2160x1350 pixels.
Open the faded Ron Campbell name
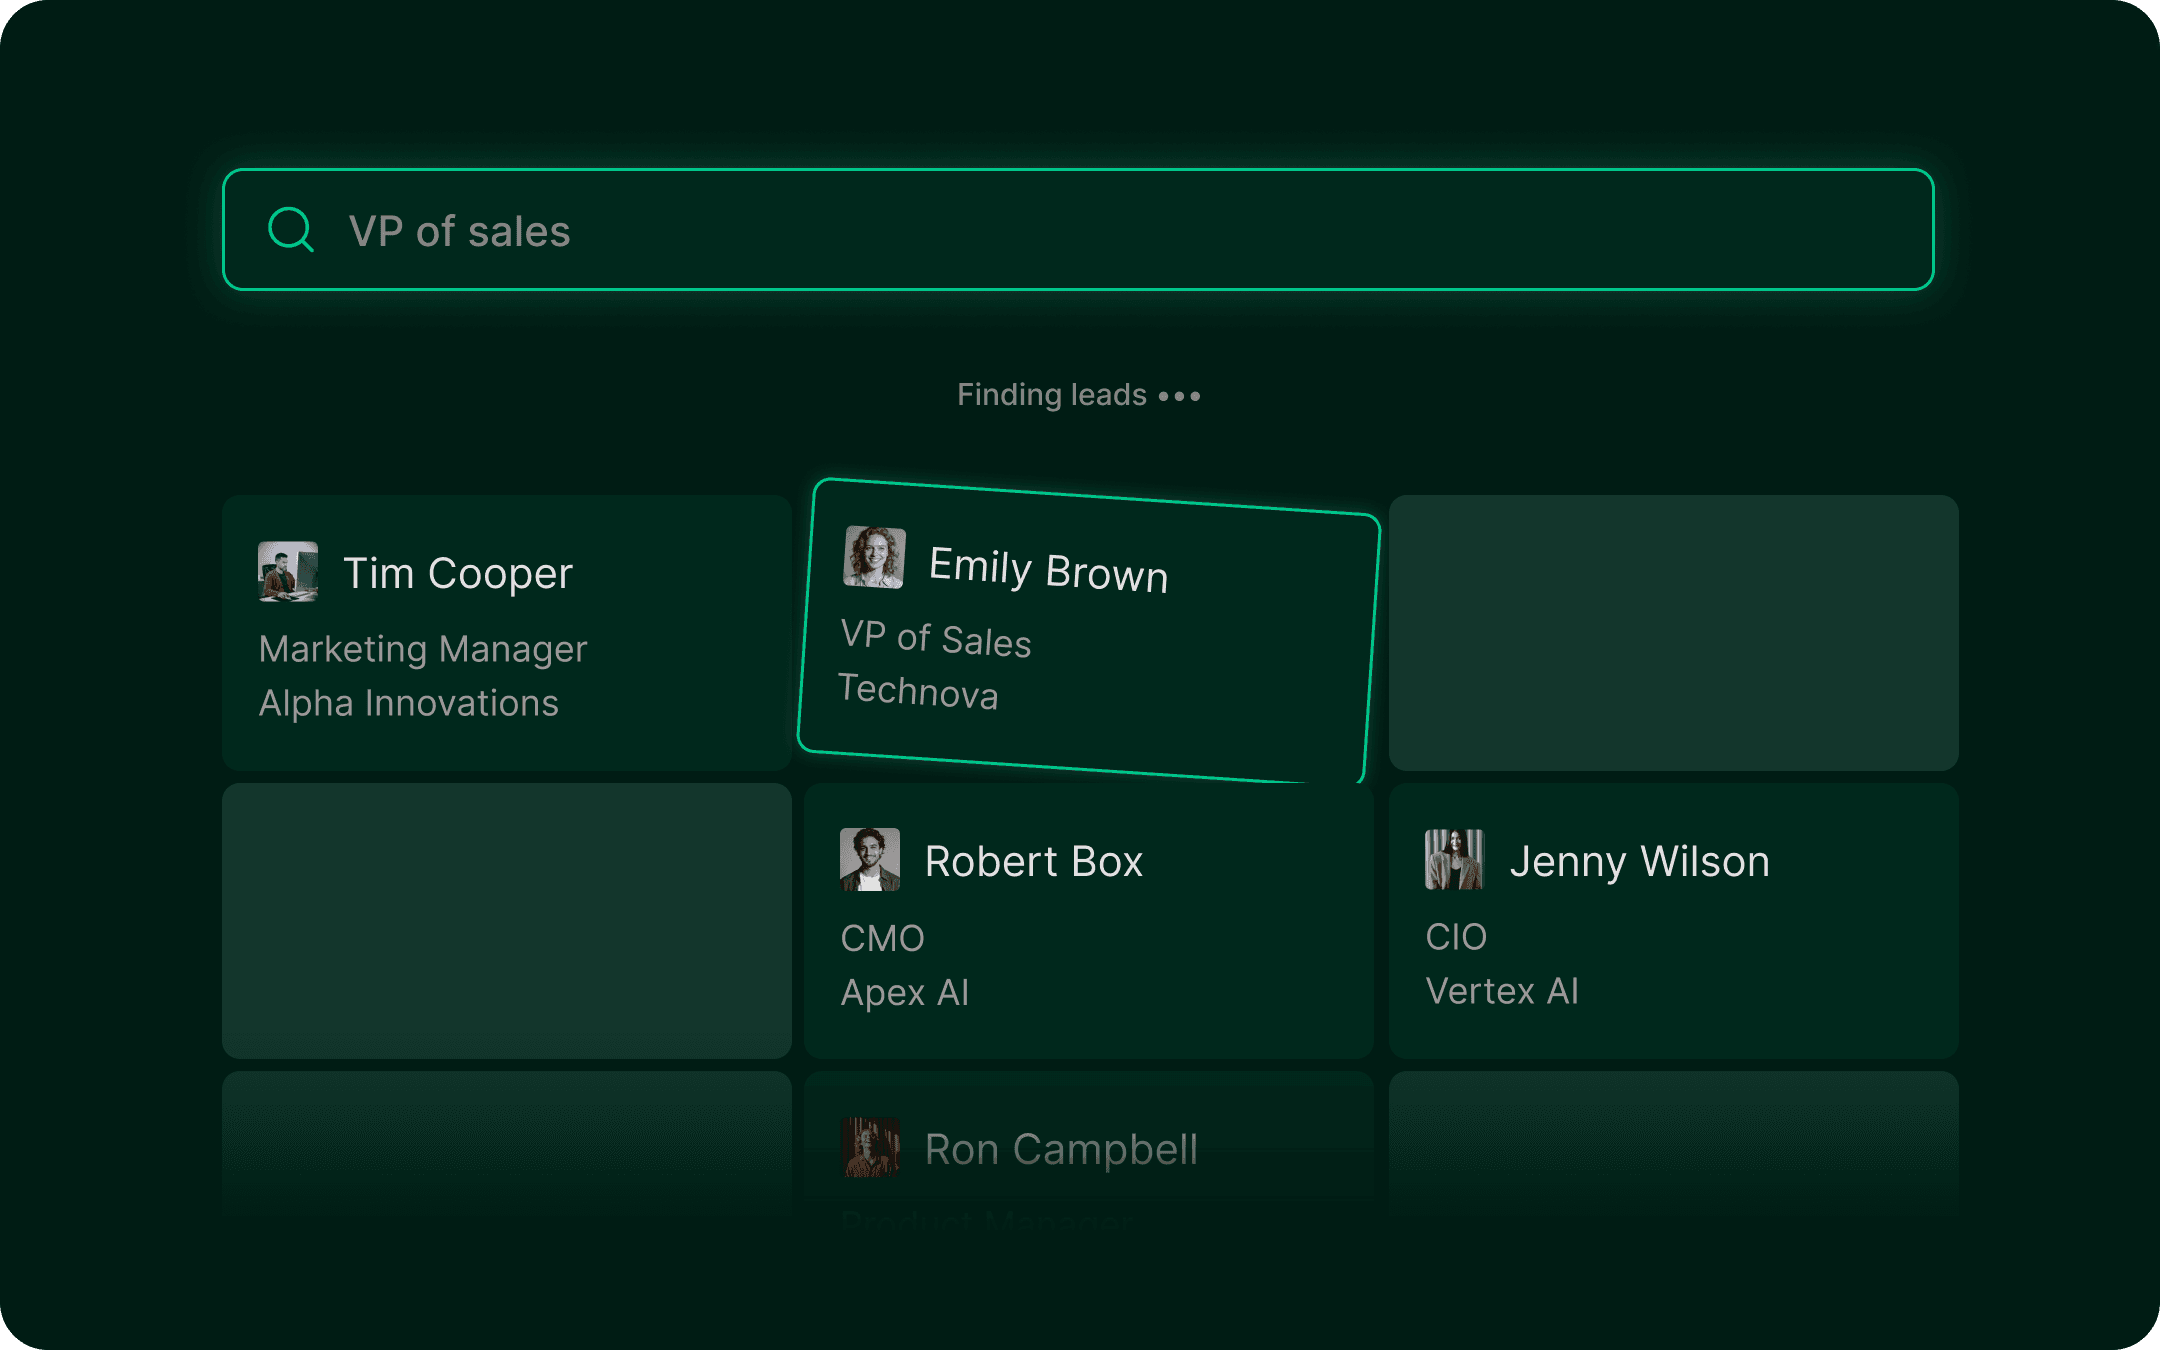tap(1061, 1150)
